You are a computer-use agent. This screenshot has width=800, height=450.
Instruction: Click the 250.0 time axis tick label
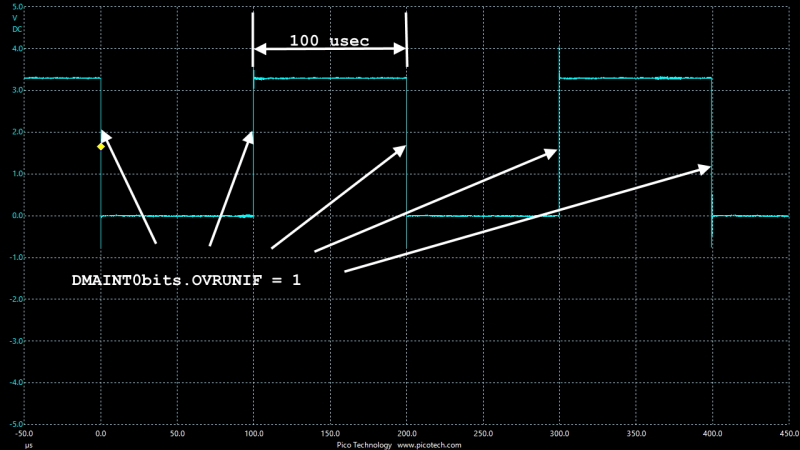click(x=482, y=435)
